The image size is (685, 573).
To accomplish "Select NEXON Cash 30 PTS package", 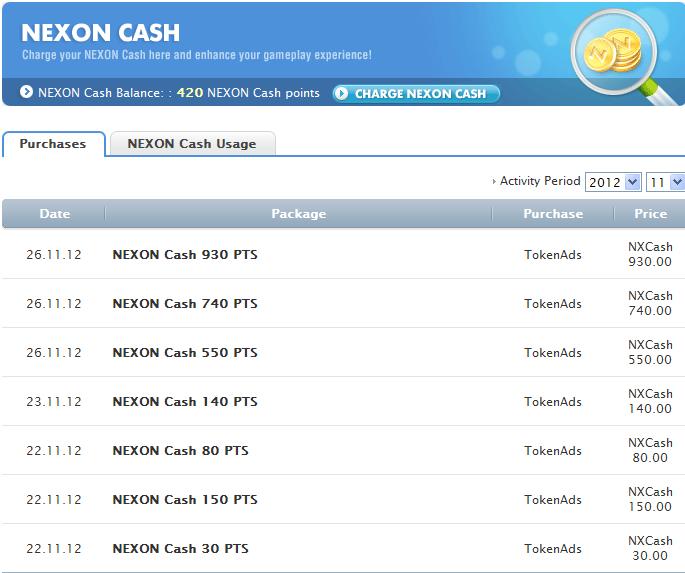I will pos(180,548).
